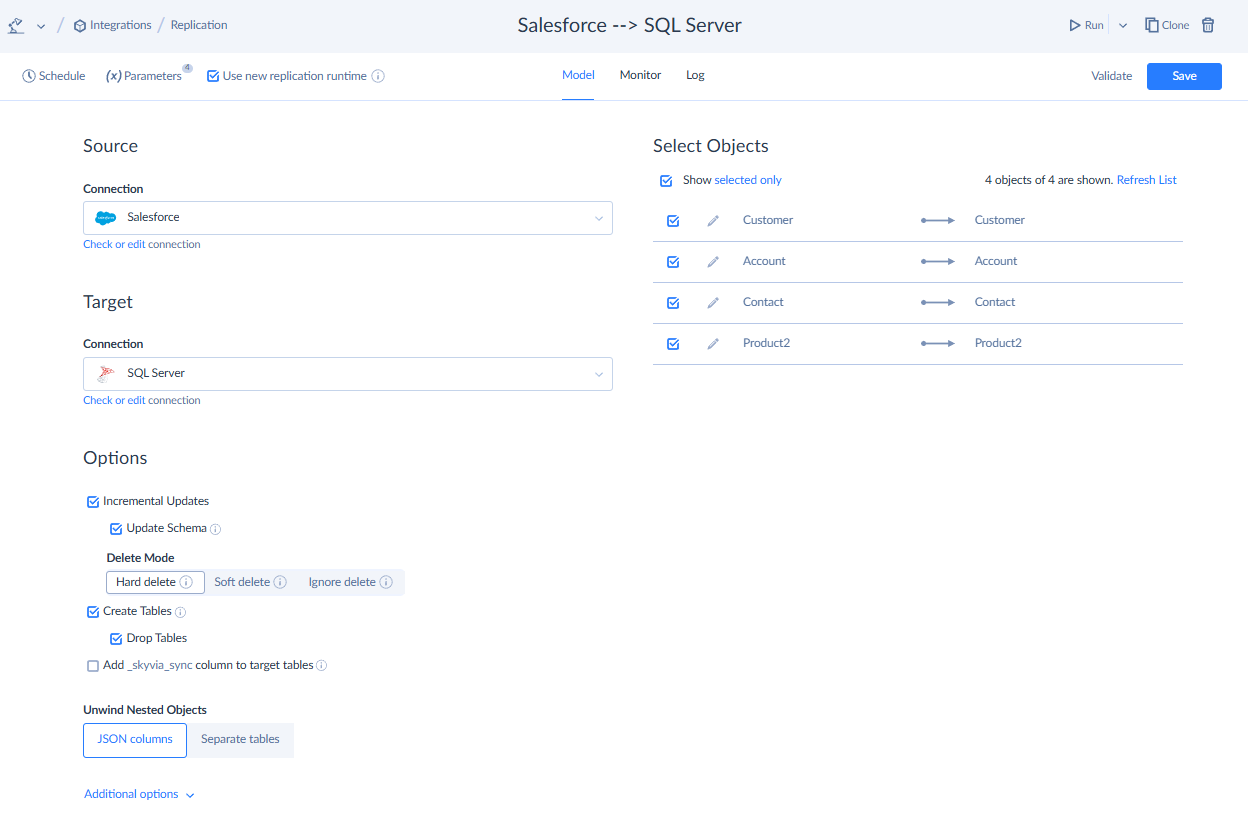Switch to the Log tab
Image resolution: width=1248 pixels, height=815 pixels.
695,75
